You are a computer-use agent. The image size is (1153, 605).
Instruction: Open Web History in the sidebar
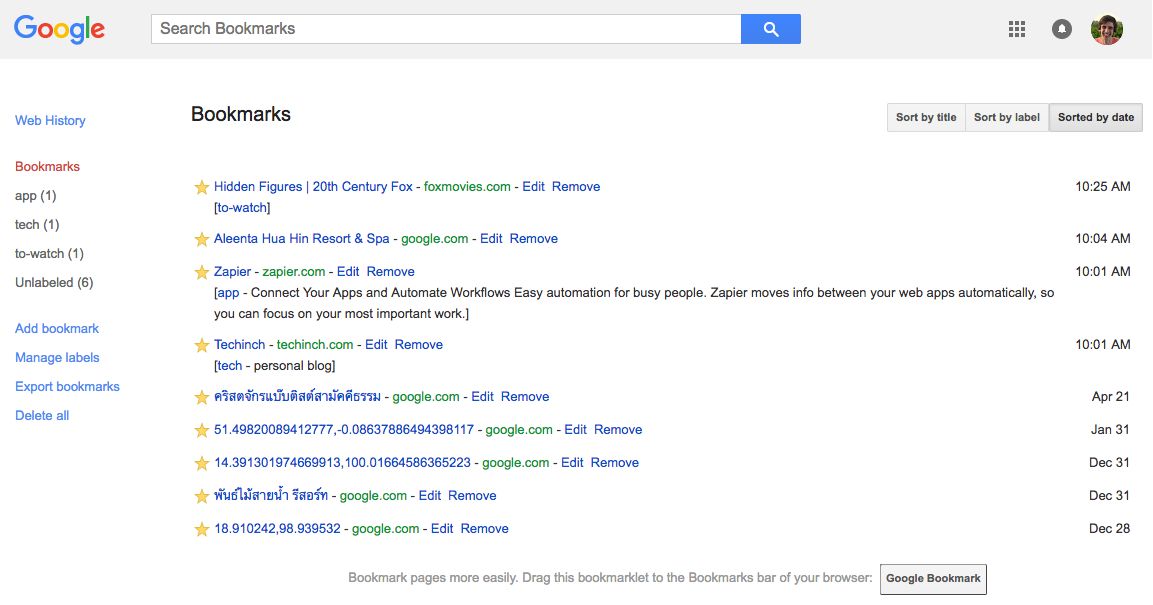(50, 121)
